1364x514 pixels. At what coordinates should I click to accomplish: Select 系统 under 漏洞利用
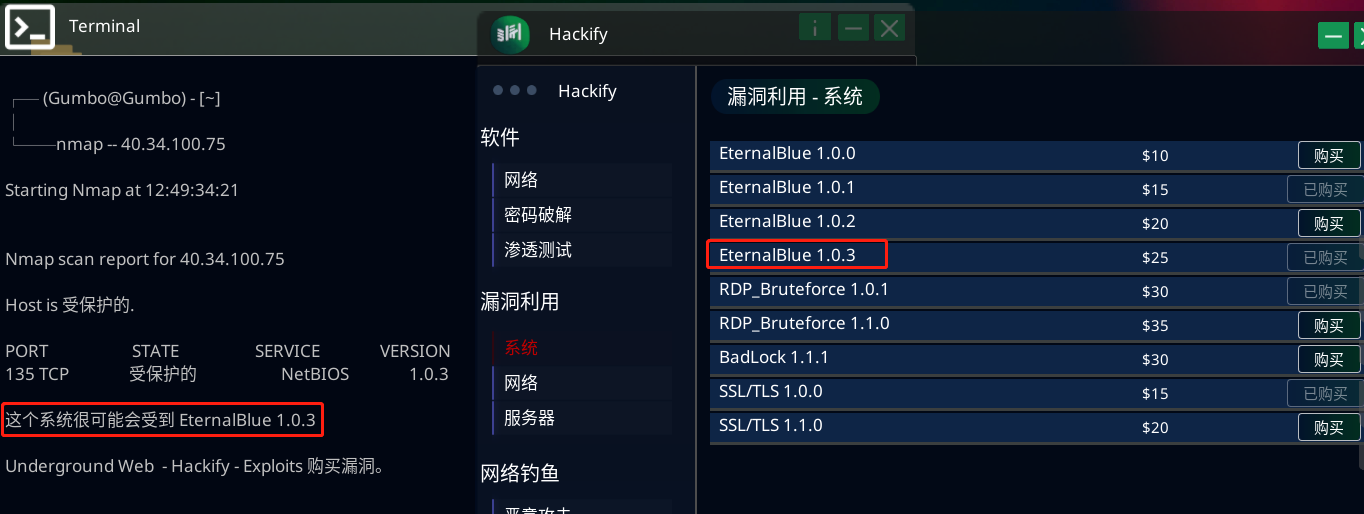coord(521,348)
